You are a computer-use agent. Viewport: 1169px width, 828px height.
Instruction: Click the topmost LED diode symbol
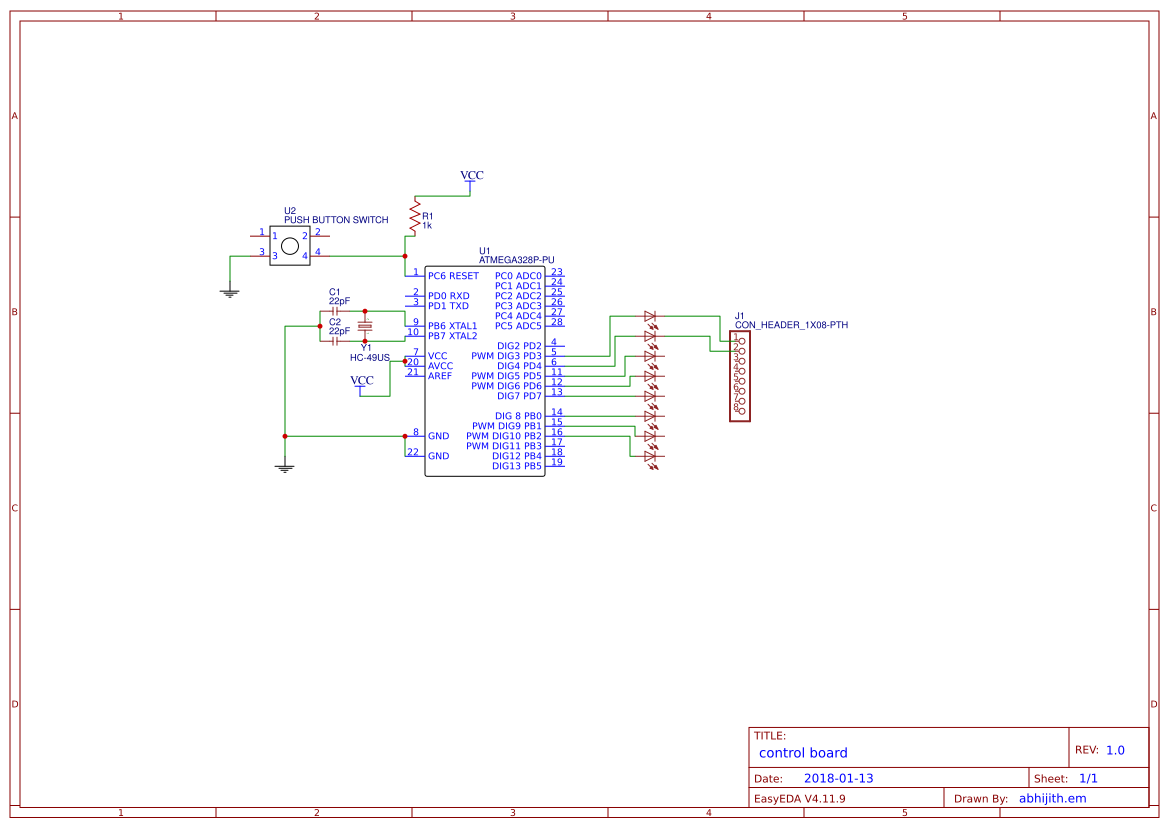pyautogui.click(x=651, y=316)
